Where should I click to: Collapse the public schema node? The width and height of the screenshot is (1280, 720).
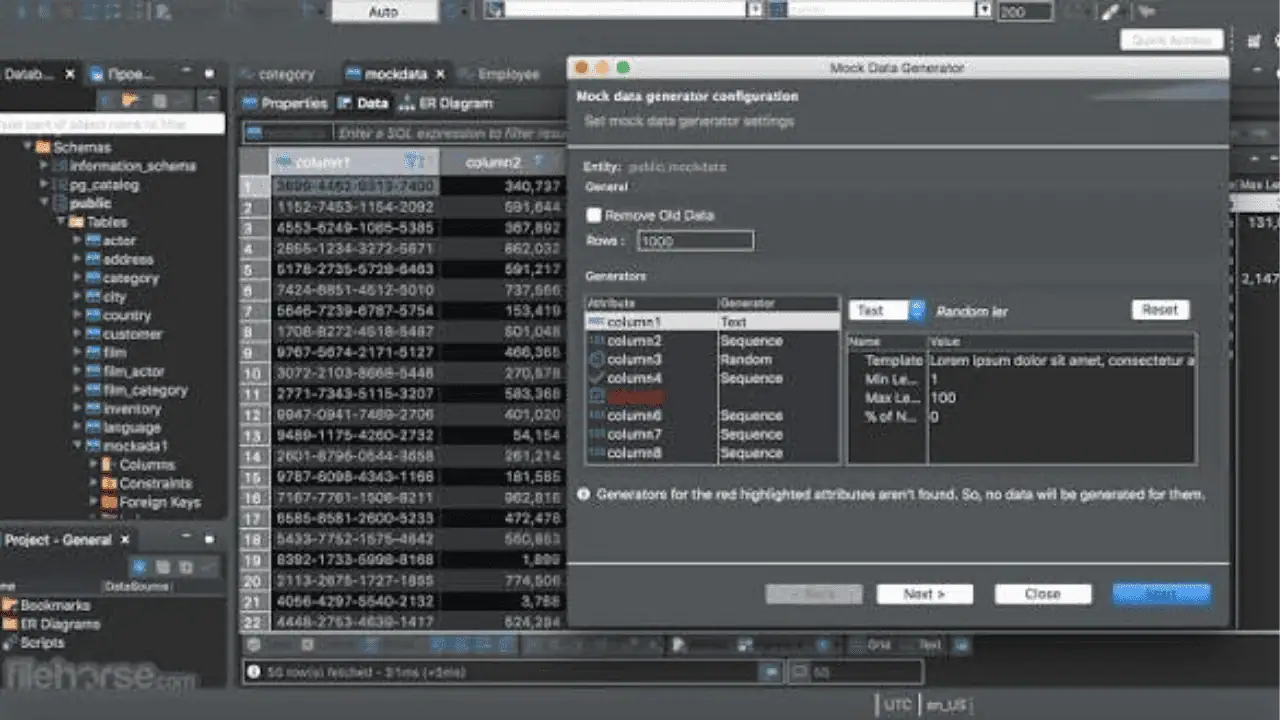coord(44,203)
